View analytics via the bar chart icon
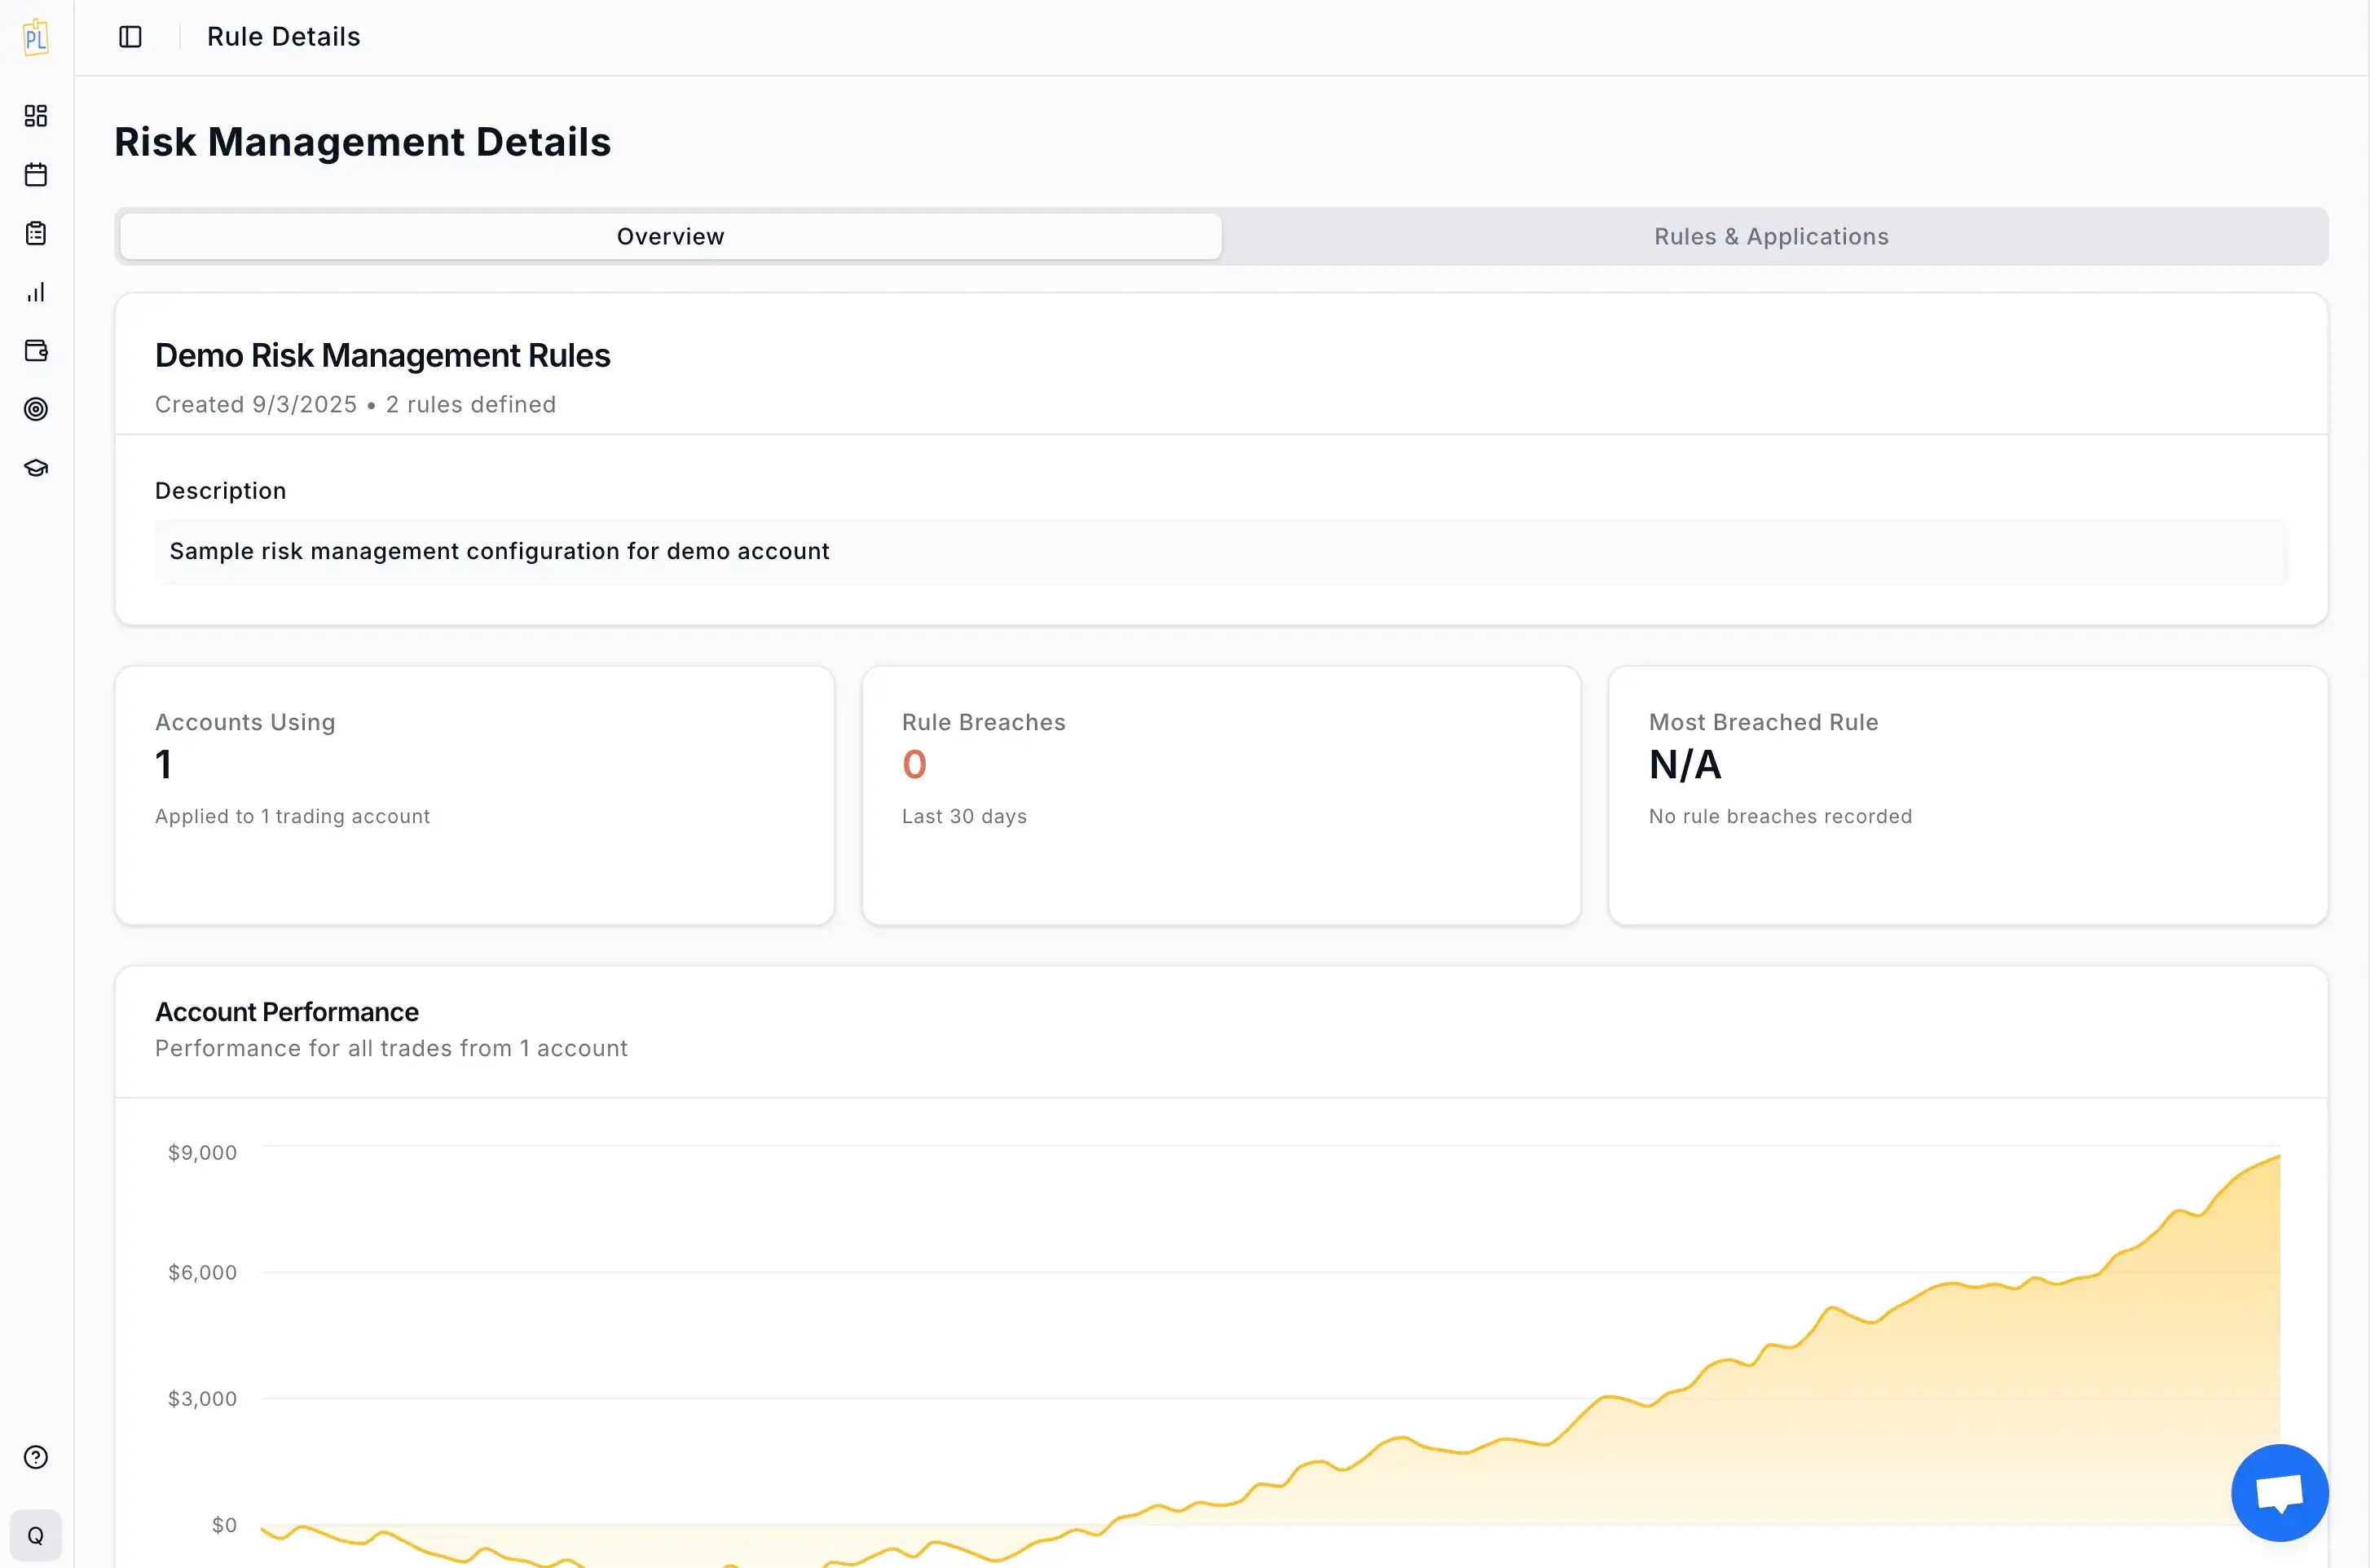Viewport: 2370px width, 1568px height. [x=36, y=292]
